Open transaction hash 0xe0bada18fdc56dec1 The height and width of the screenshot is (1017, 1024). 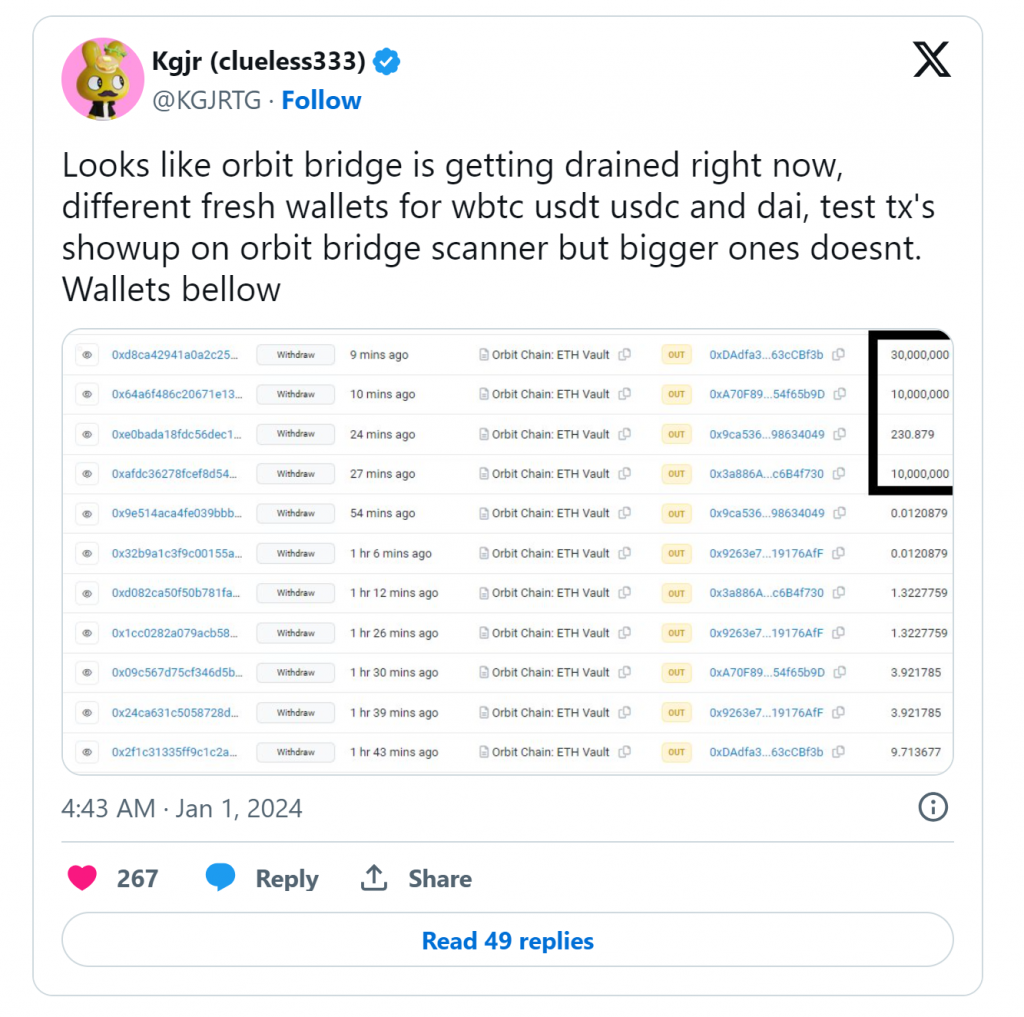(176, 434)
